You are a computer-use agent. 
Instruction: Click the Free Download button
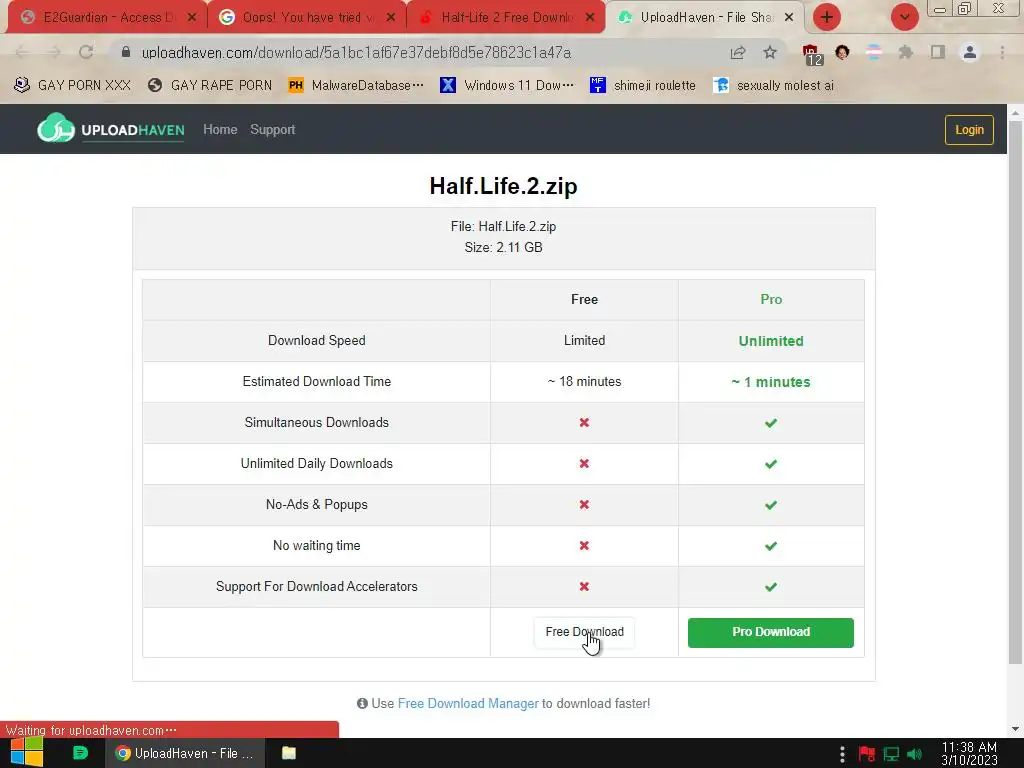(584, 632)
